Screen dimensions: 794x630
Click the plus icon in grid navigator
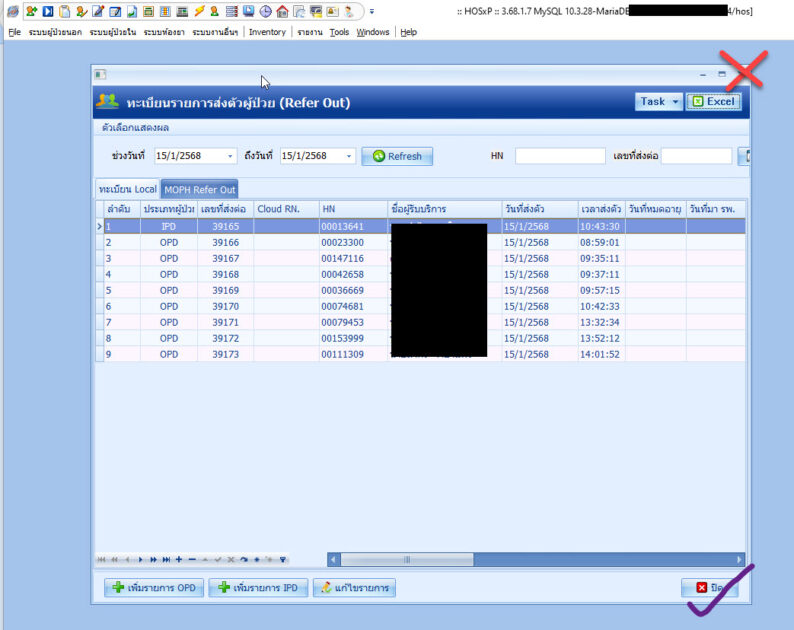179,559
